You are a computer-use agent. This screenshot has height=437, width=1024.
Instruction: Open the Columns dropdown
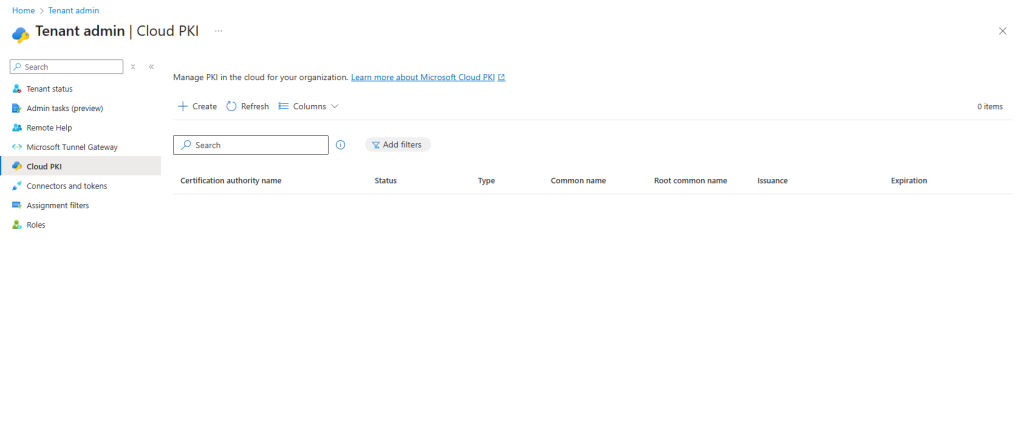pos(308,106)
